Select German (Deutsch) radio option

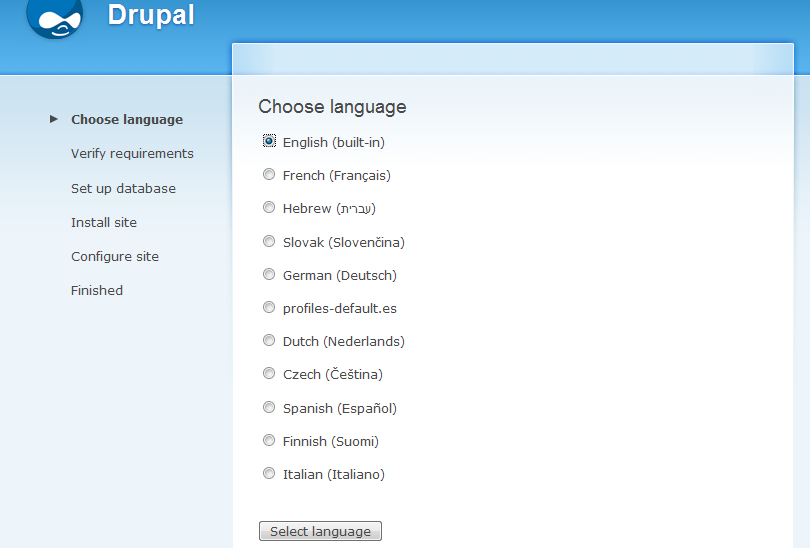(x=269, y=274)
